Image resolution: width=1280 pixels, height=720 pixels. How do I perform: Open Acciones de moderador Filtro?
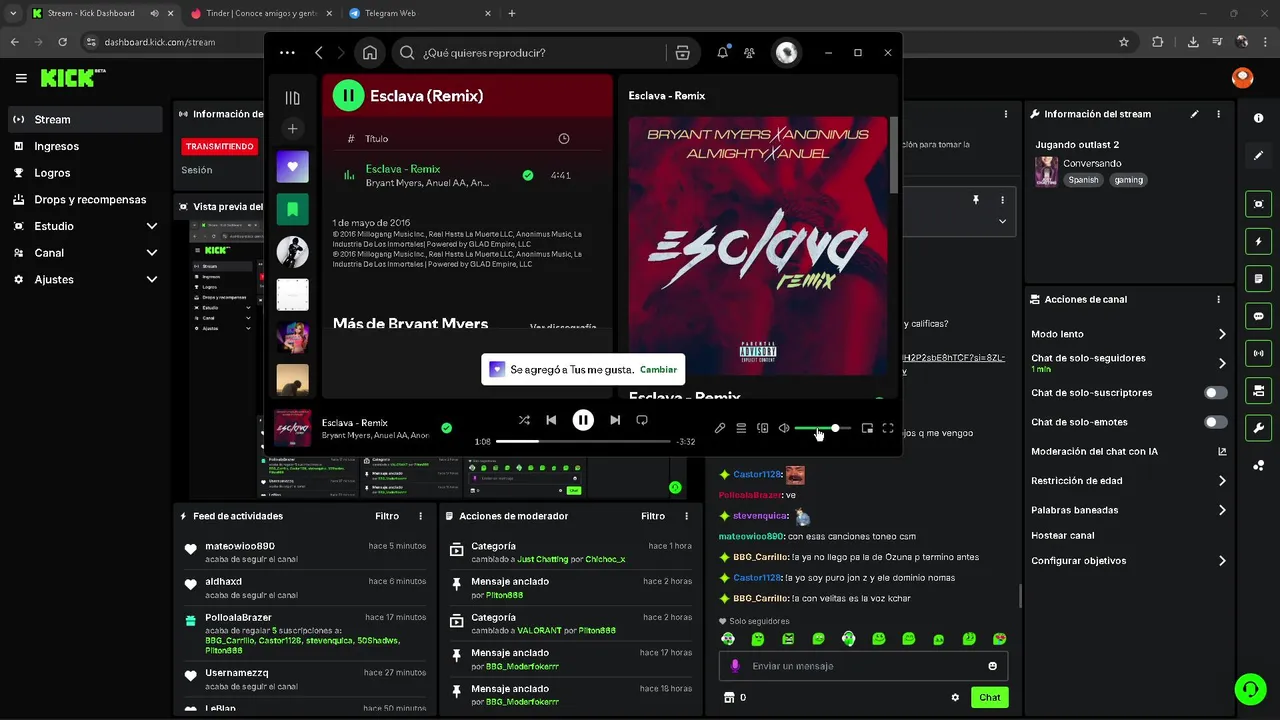[653, 516]
